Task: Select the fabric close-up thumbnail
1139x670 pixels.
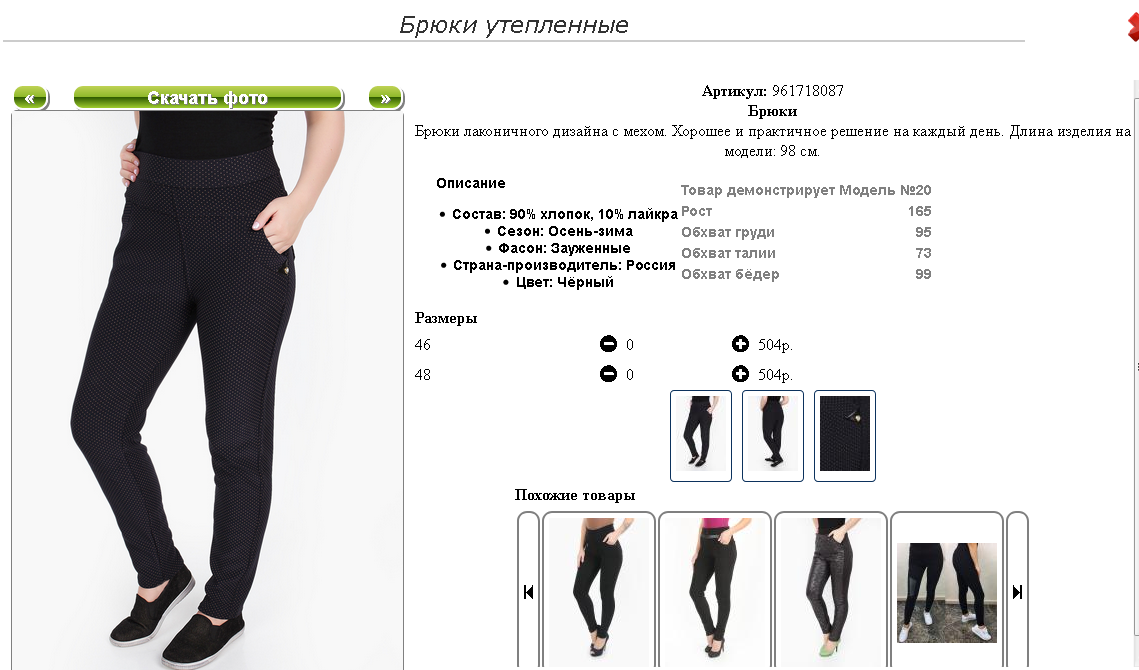Action: (844, 435)
